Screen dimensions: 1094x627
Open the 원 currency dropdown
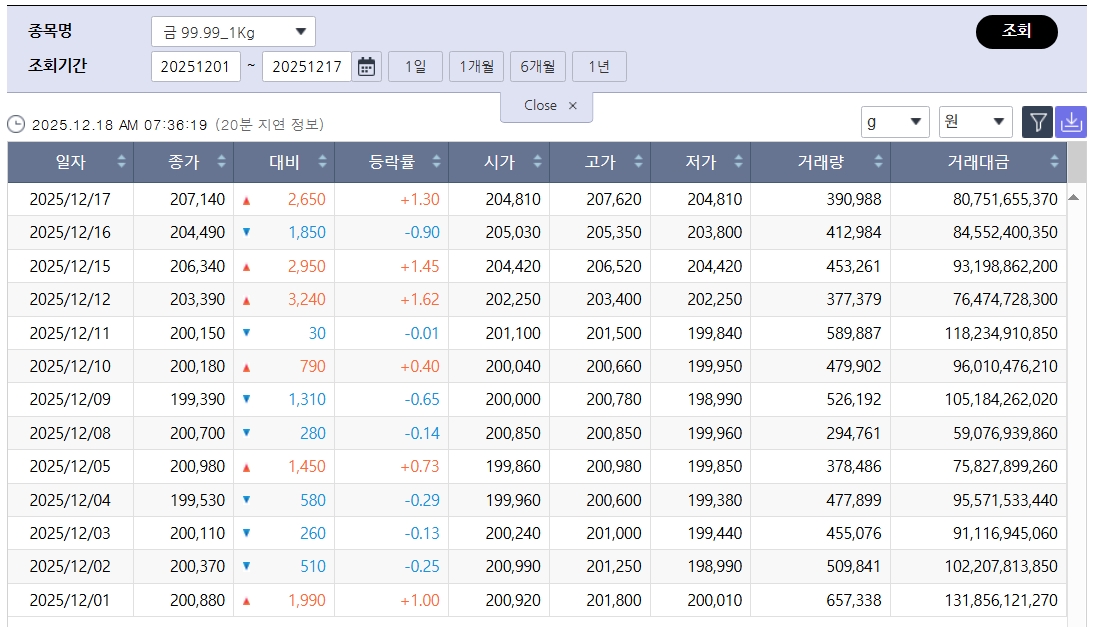[977, 122]
